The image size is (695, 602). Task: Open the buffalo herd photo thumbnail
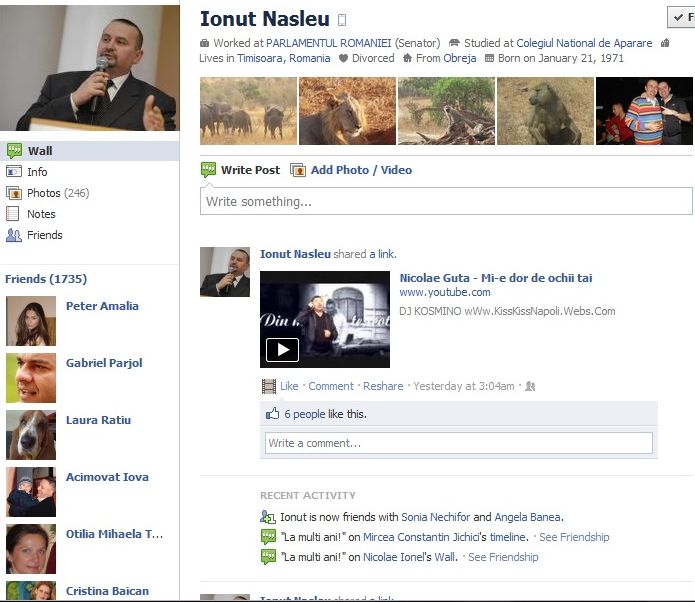pyautogui.click(x=248, y=111)
